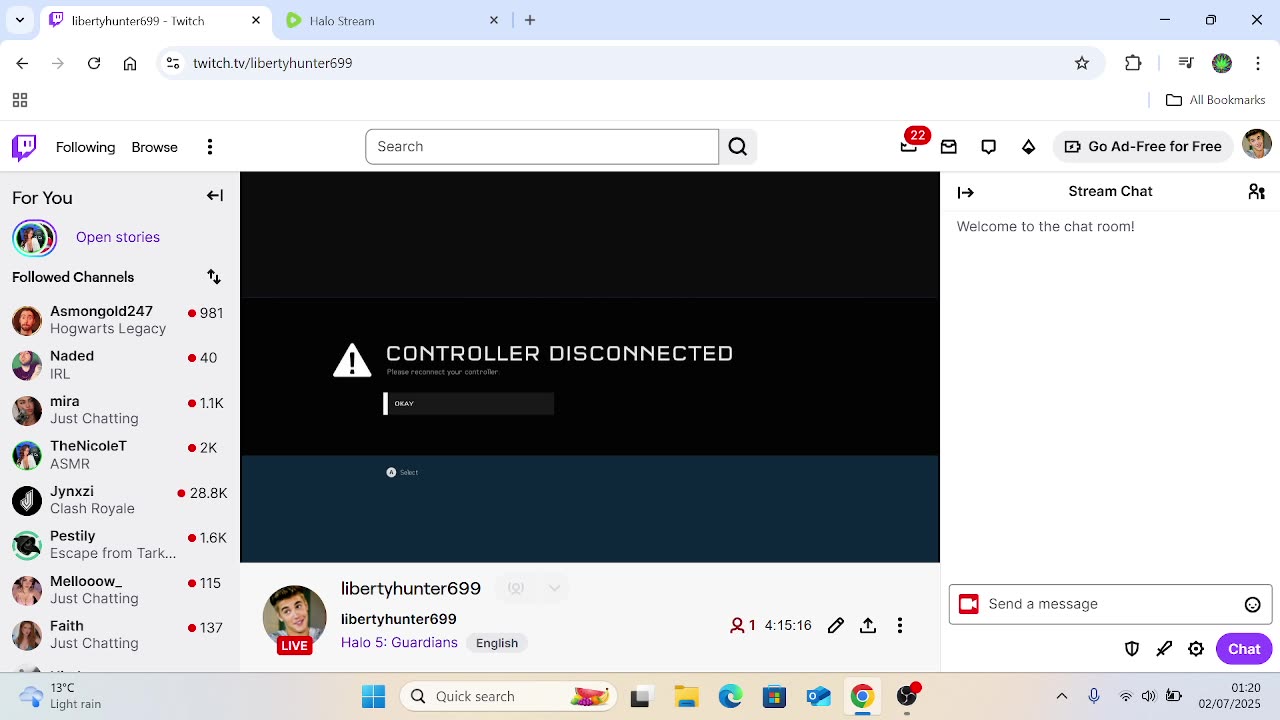Open the notifications inbox icon
The image size is (1280, 720).
point(949,147)
